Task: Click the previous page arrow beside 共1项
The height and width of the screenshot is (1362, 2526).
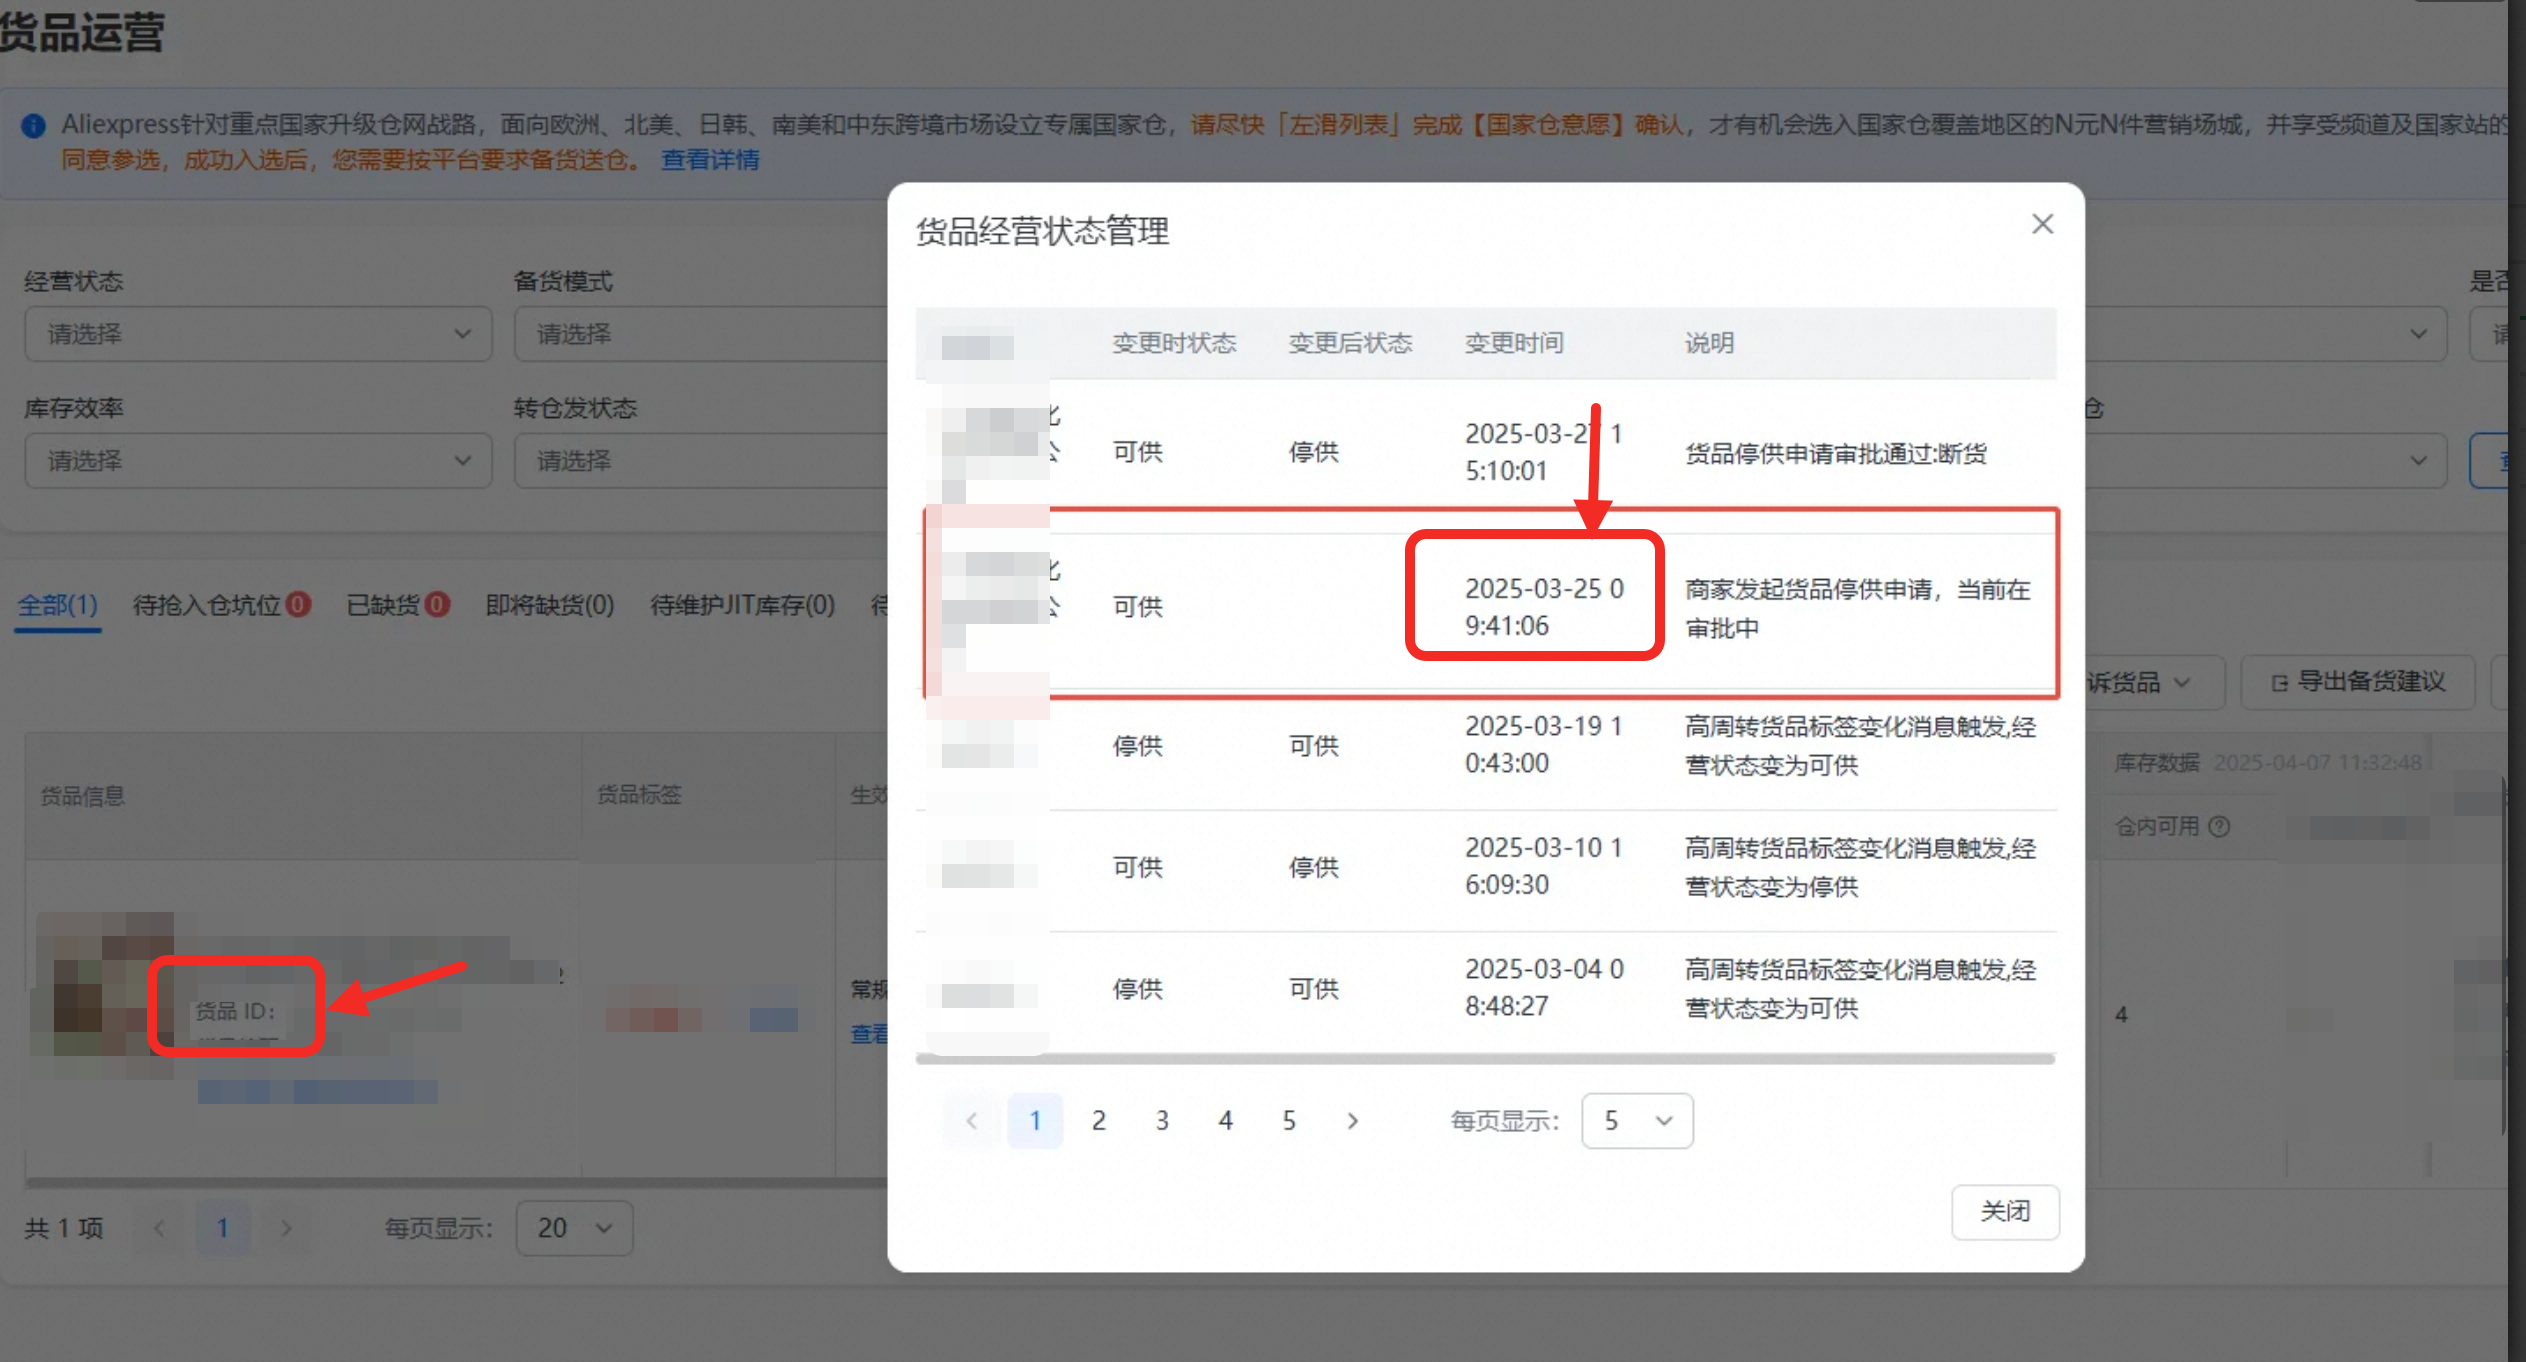Action: pyautogui.click(x=159, y=1227)
